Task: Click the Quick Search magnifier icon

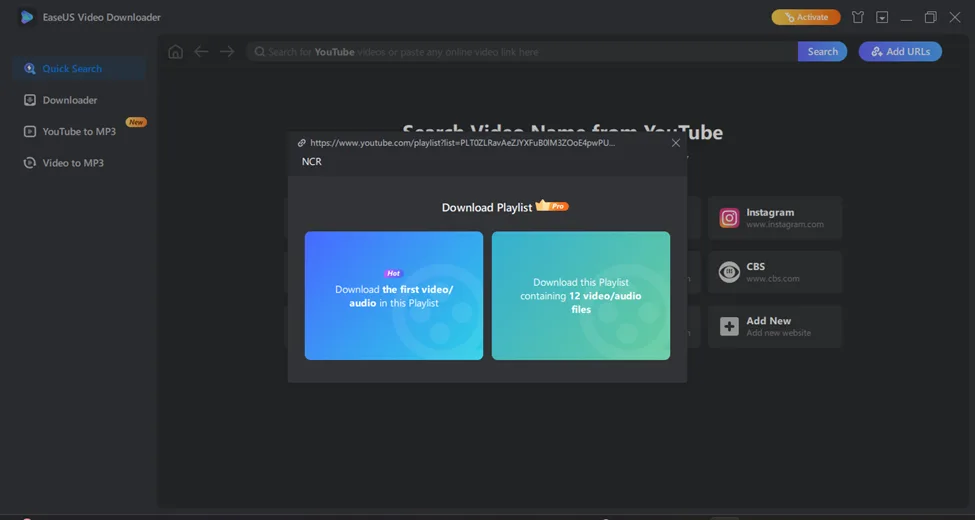Action: tap(29, 68)
